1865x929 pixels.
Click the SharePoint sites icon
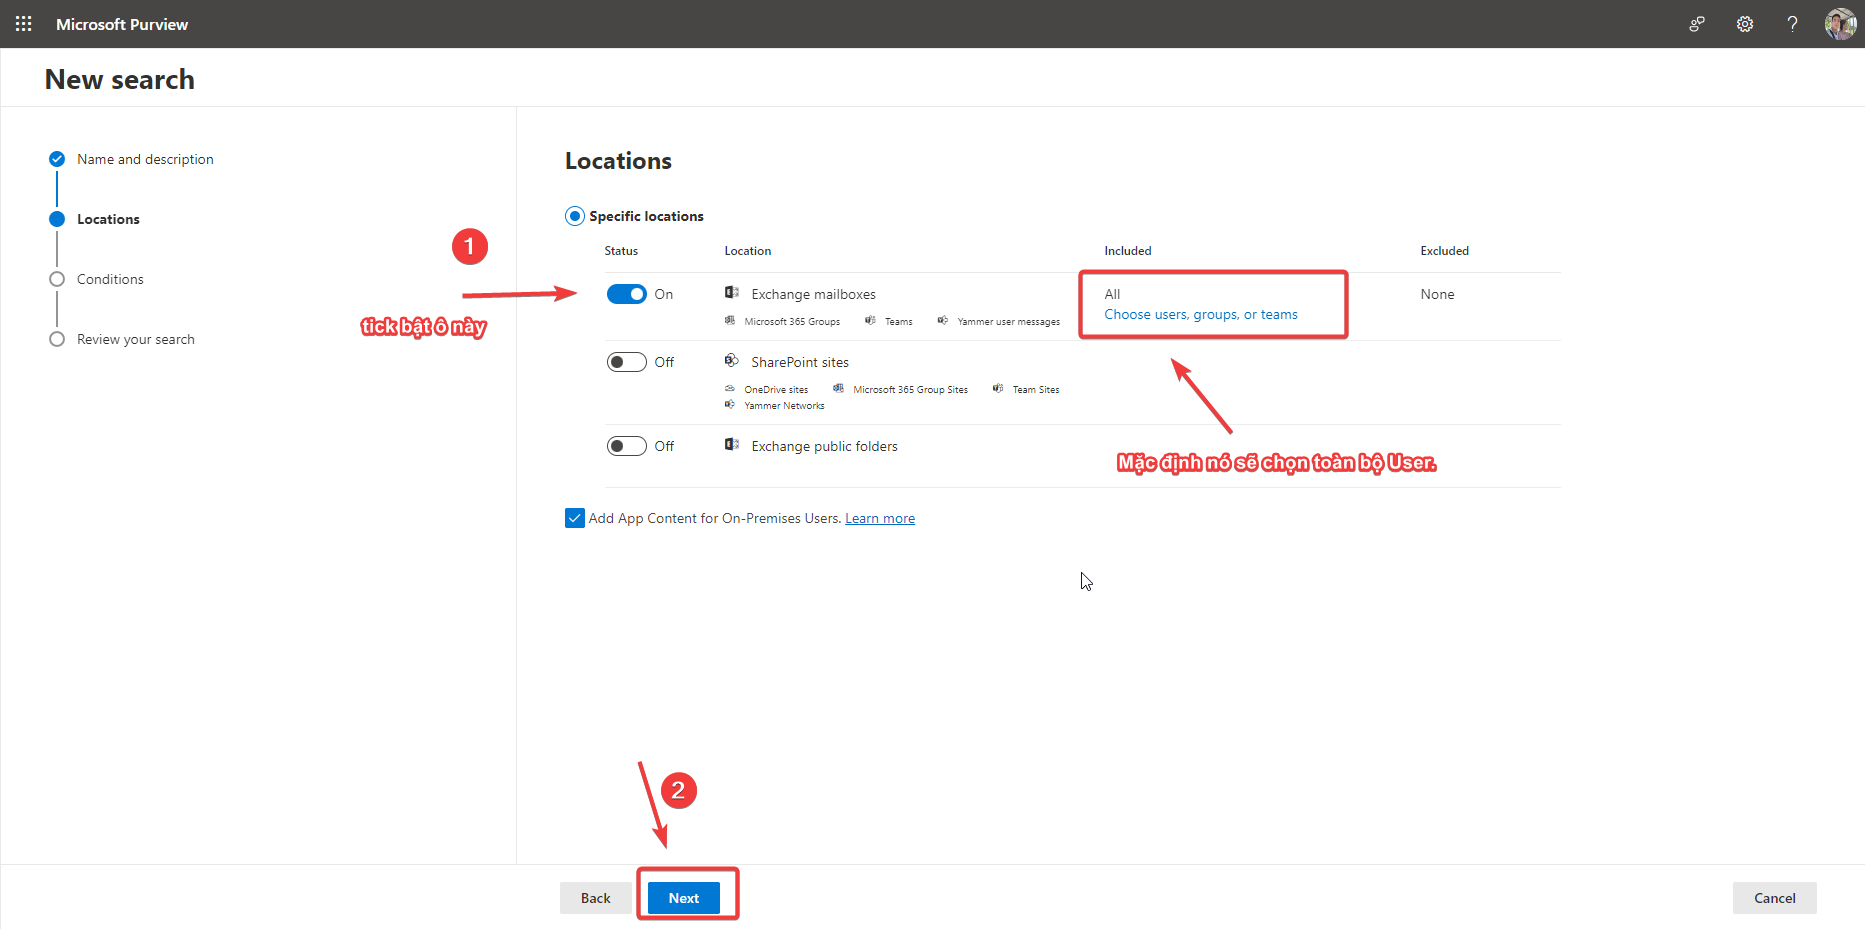coord(732,361)
